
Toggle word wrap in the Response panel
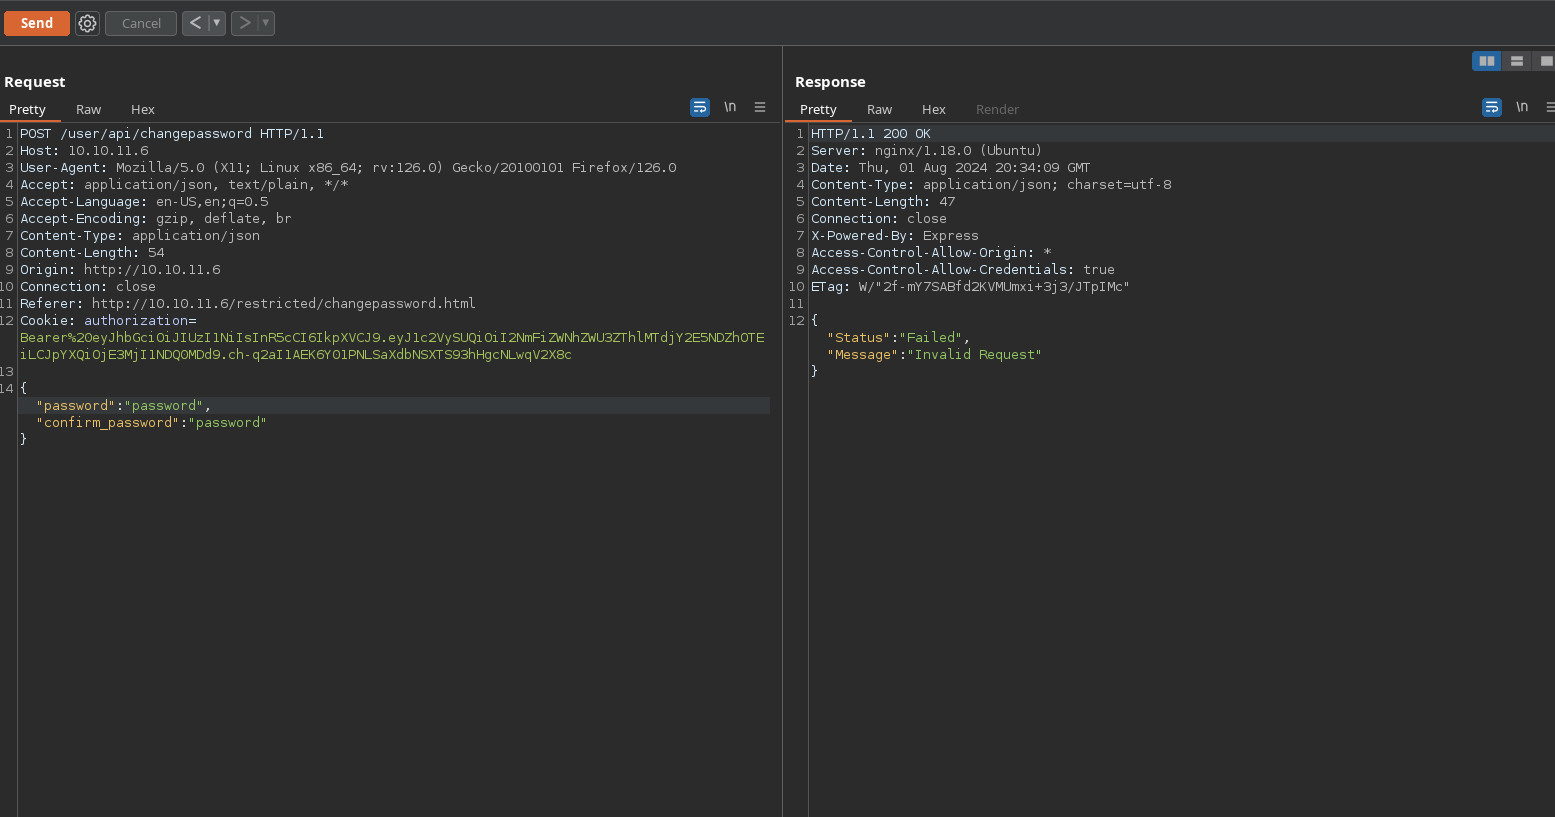[x=1492, y=107]
